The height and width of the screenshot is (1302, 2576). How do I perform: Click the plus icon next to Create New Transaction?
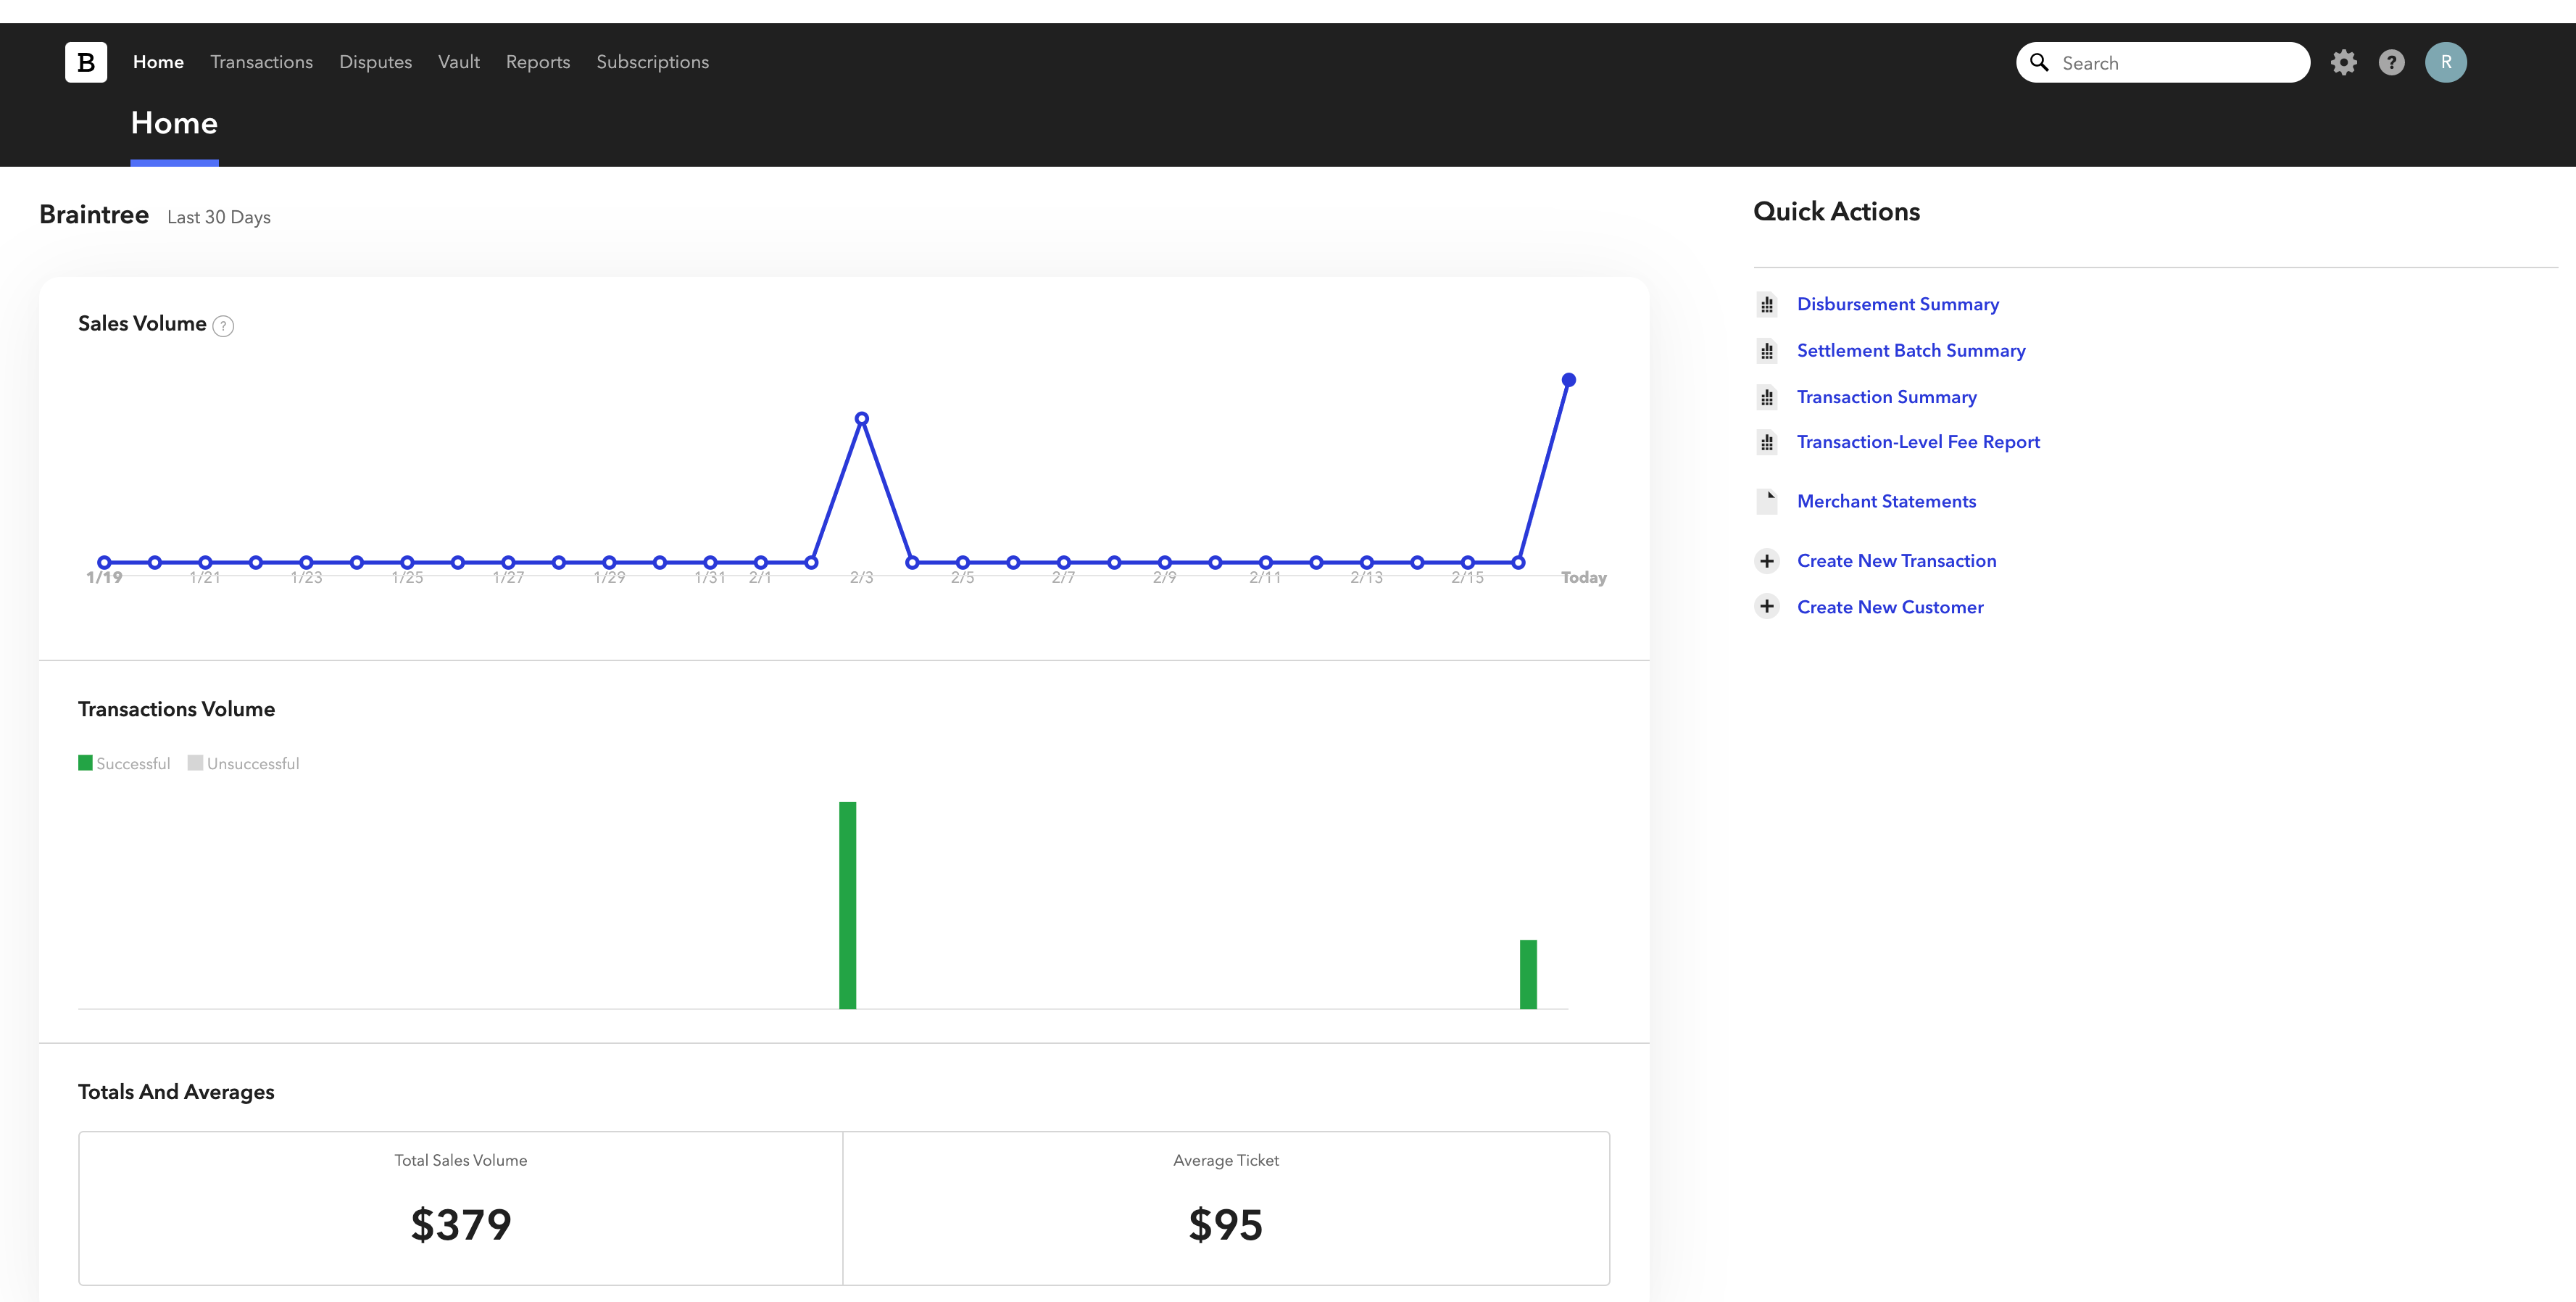coord(1767,561)
